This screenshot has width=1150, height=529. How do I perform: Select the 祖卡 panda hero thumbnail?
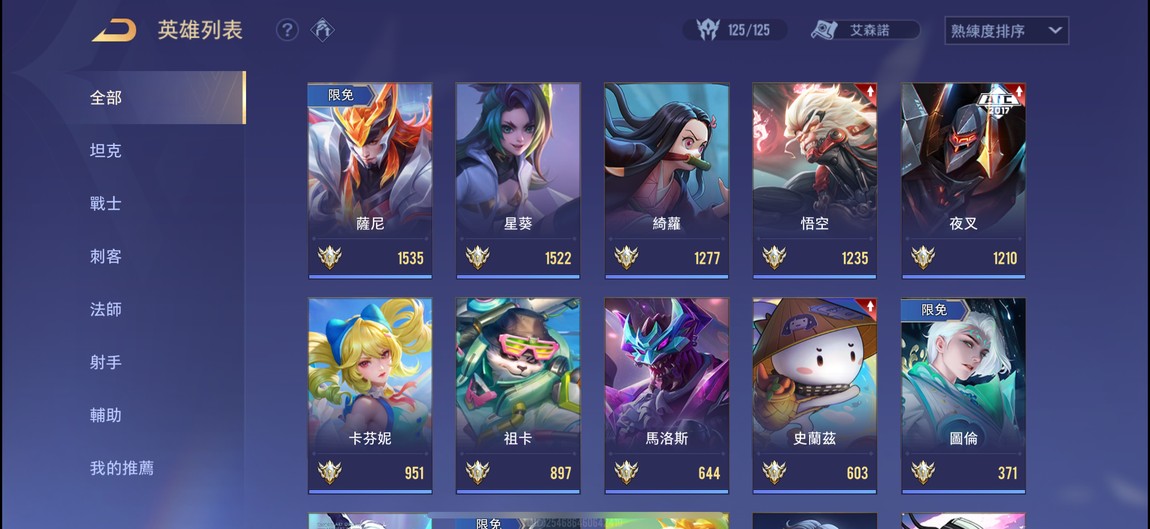(518, 395)
